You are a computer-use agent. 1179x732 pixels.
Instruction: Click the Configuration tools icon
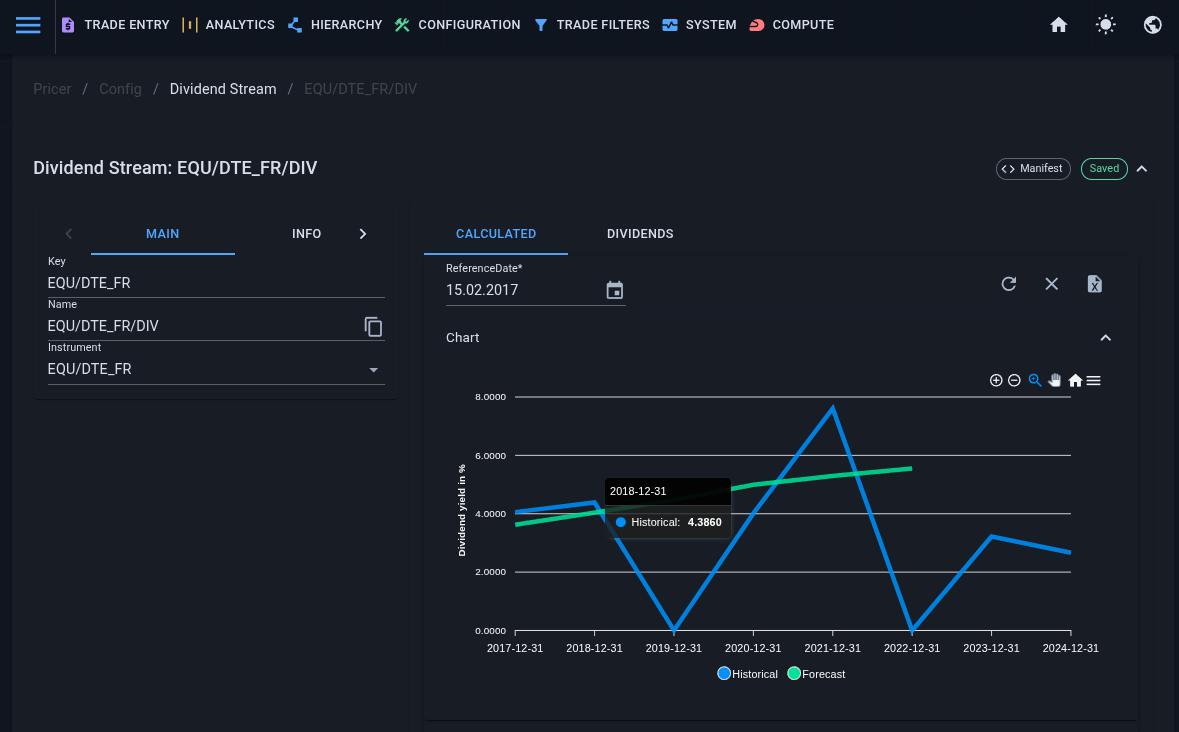pos(402,25)
